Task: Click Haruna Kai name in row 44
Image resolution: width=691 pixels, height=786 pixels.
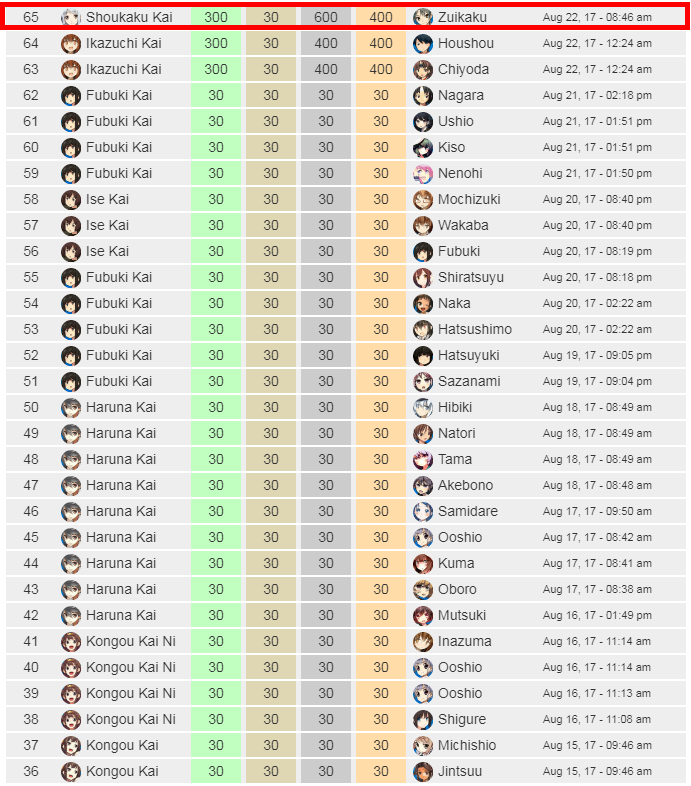Action: point(121,563)
